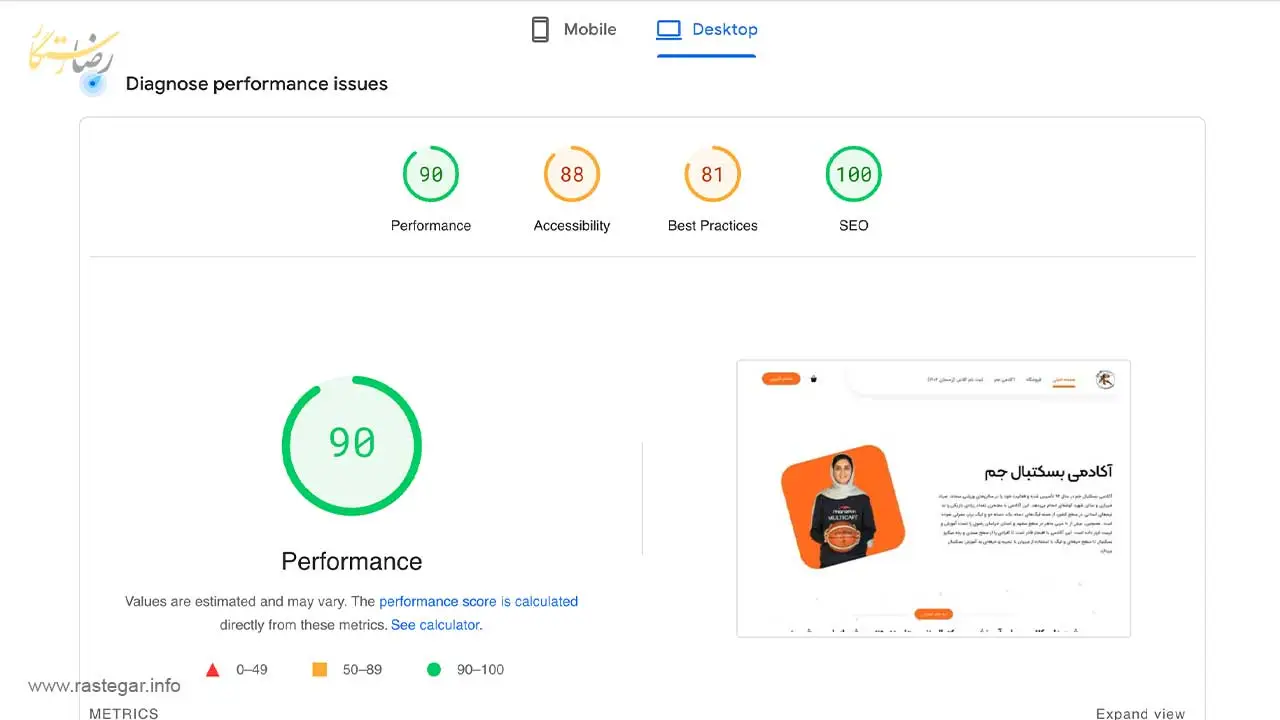Click the 'Diagnose performance issues' heading
1280x720 pixels.
257,84
